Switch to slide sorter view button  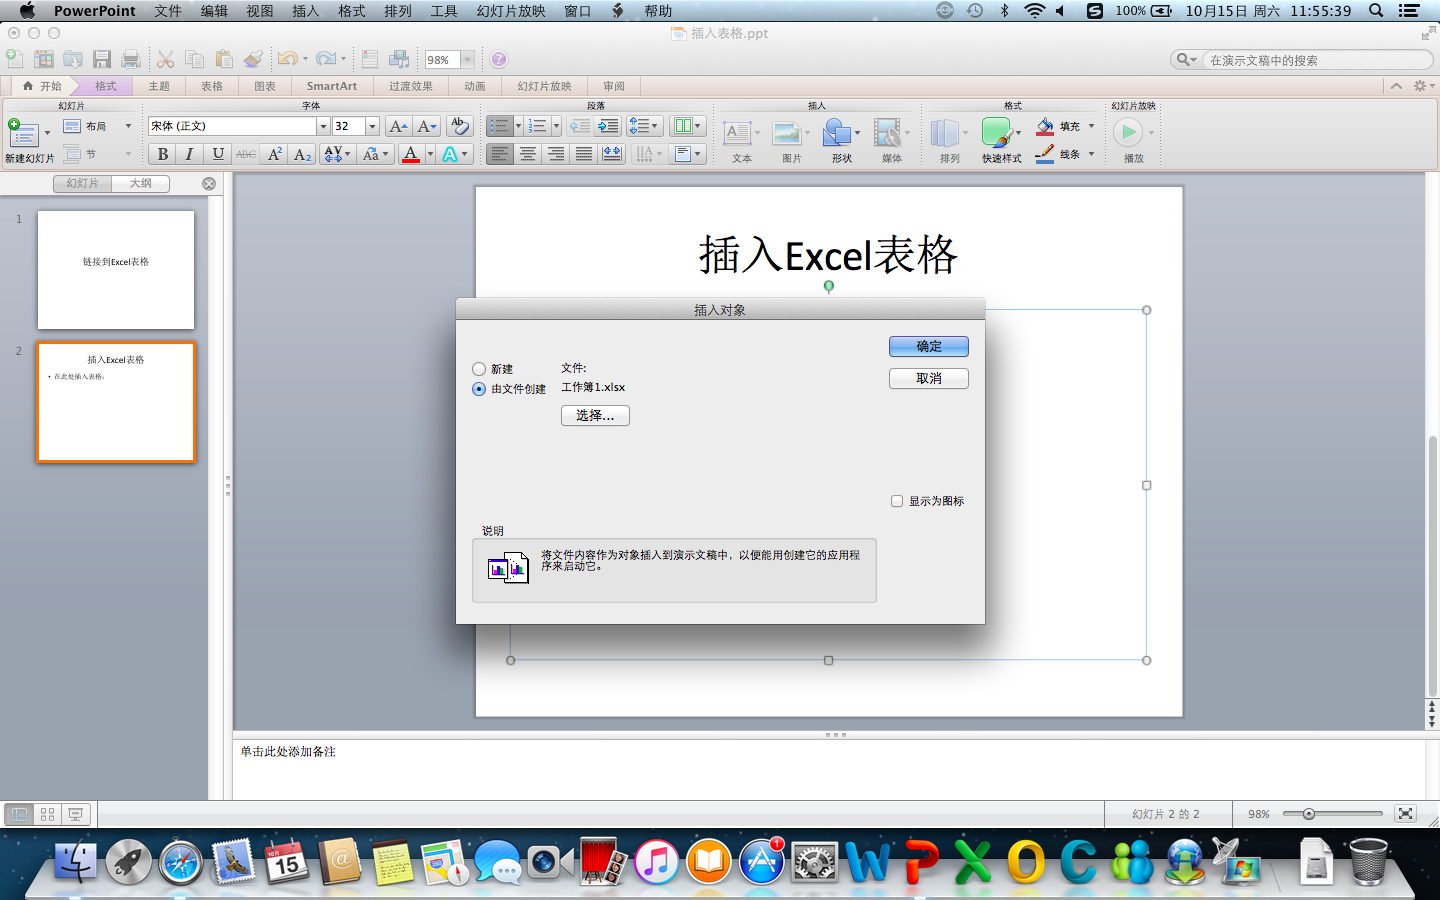pos(47,814)
